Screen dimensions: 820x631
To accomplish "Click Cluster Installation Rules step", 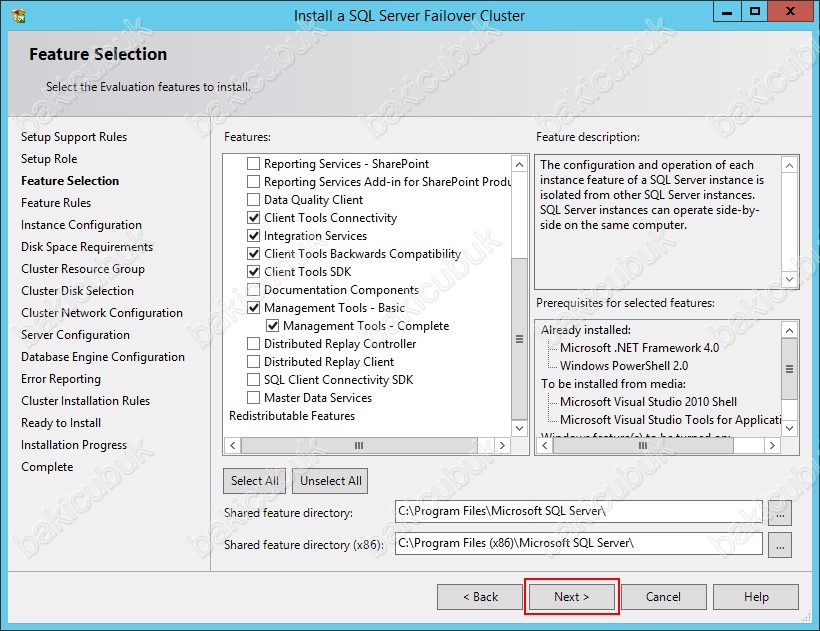I will click(85, 400).
